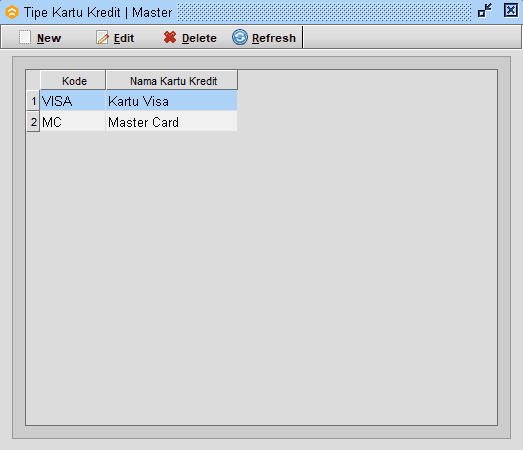Click the red Delete cross icon

[170, 37]
